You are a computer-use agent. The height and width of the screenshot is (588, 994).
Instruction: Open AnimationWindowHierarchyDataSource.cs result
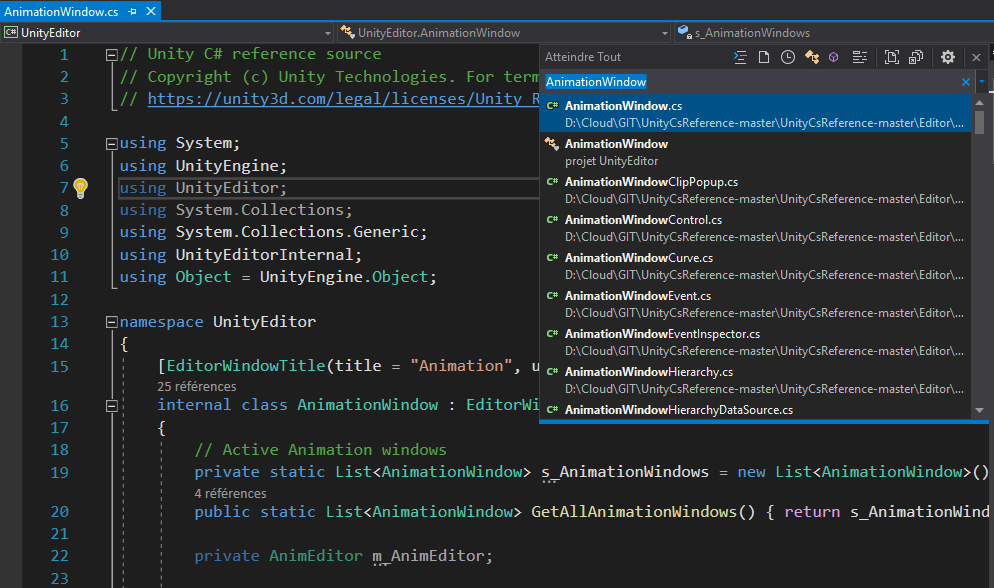(x=755, y=409)
